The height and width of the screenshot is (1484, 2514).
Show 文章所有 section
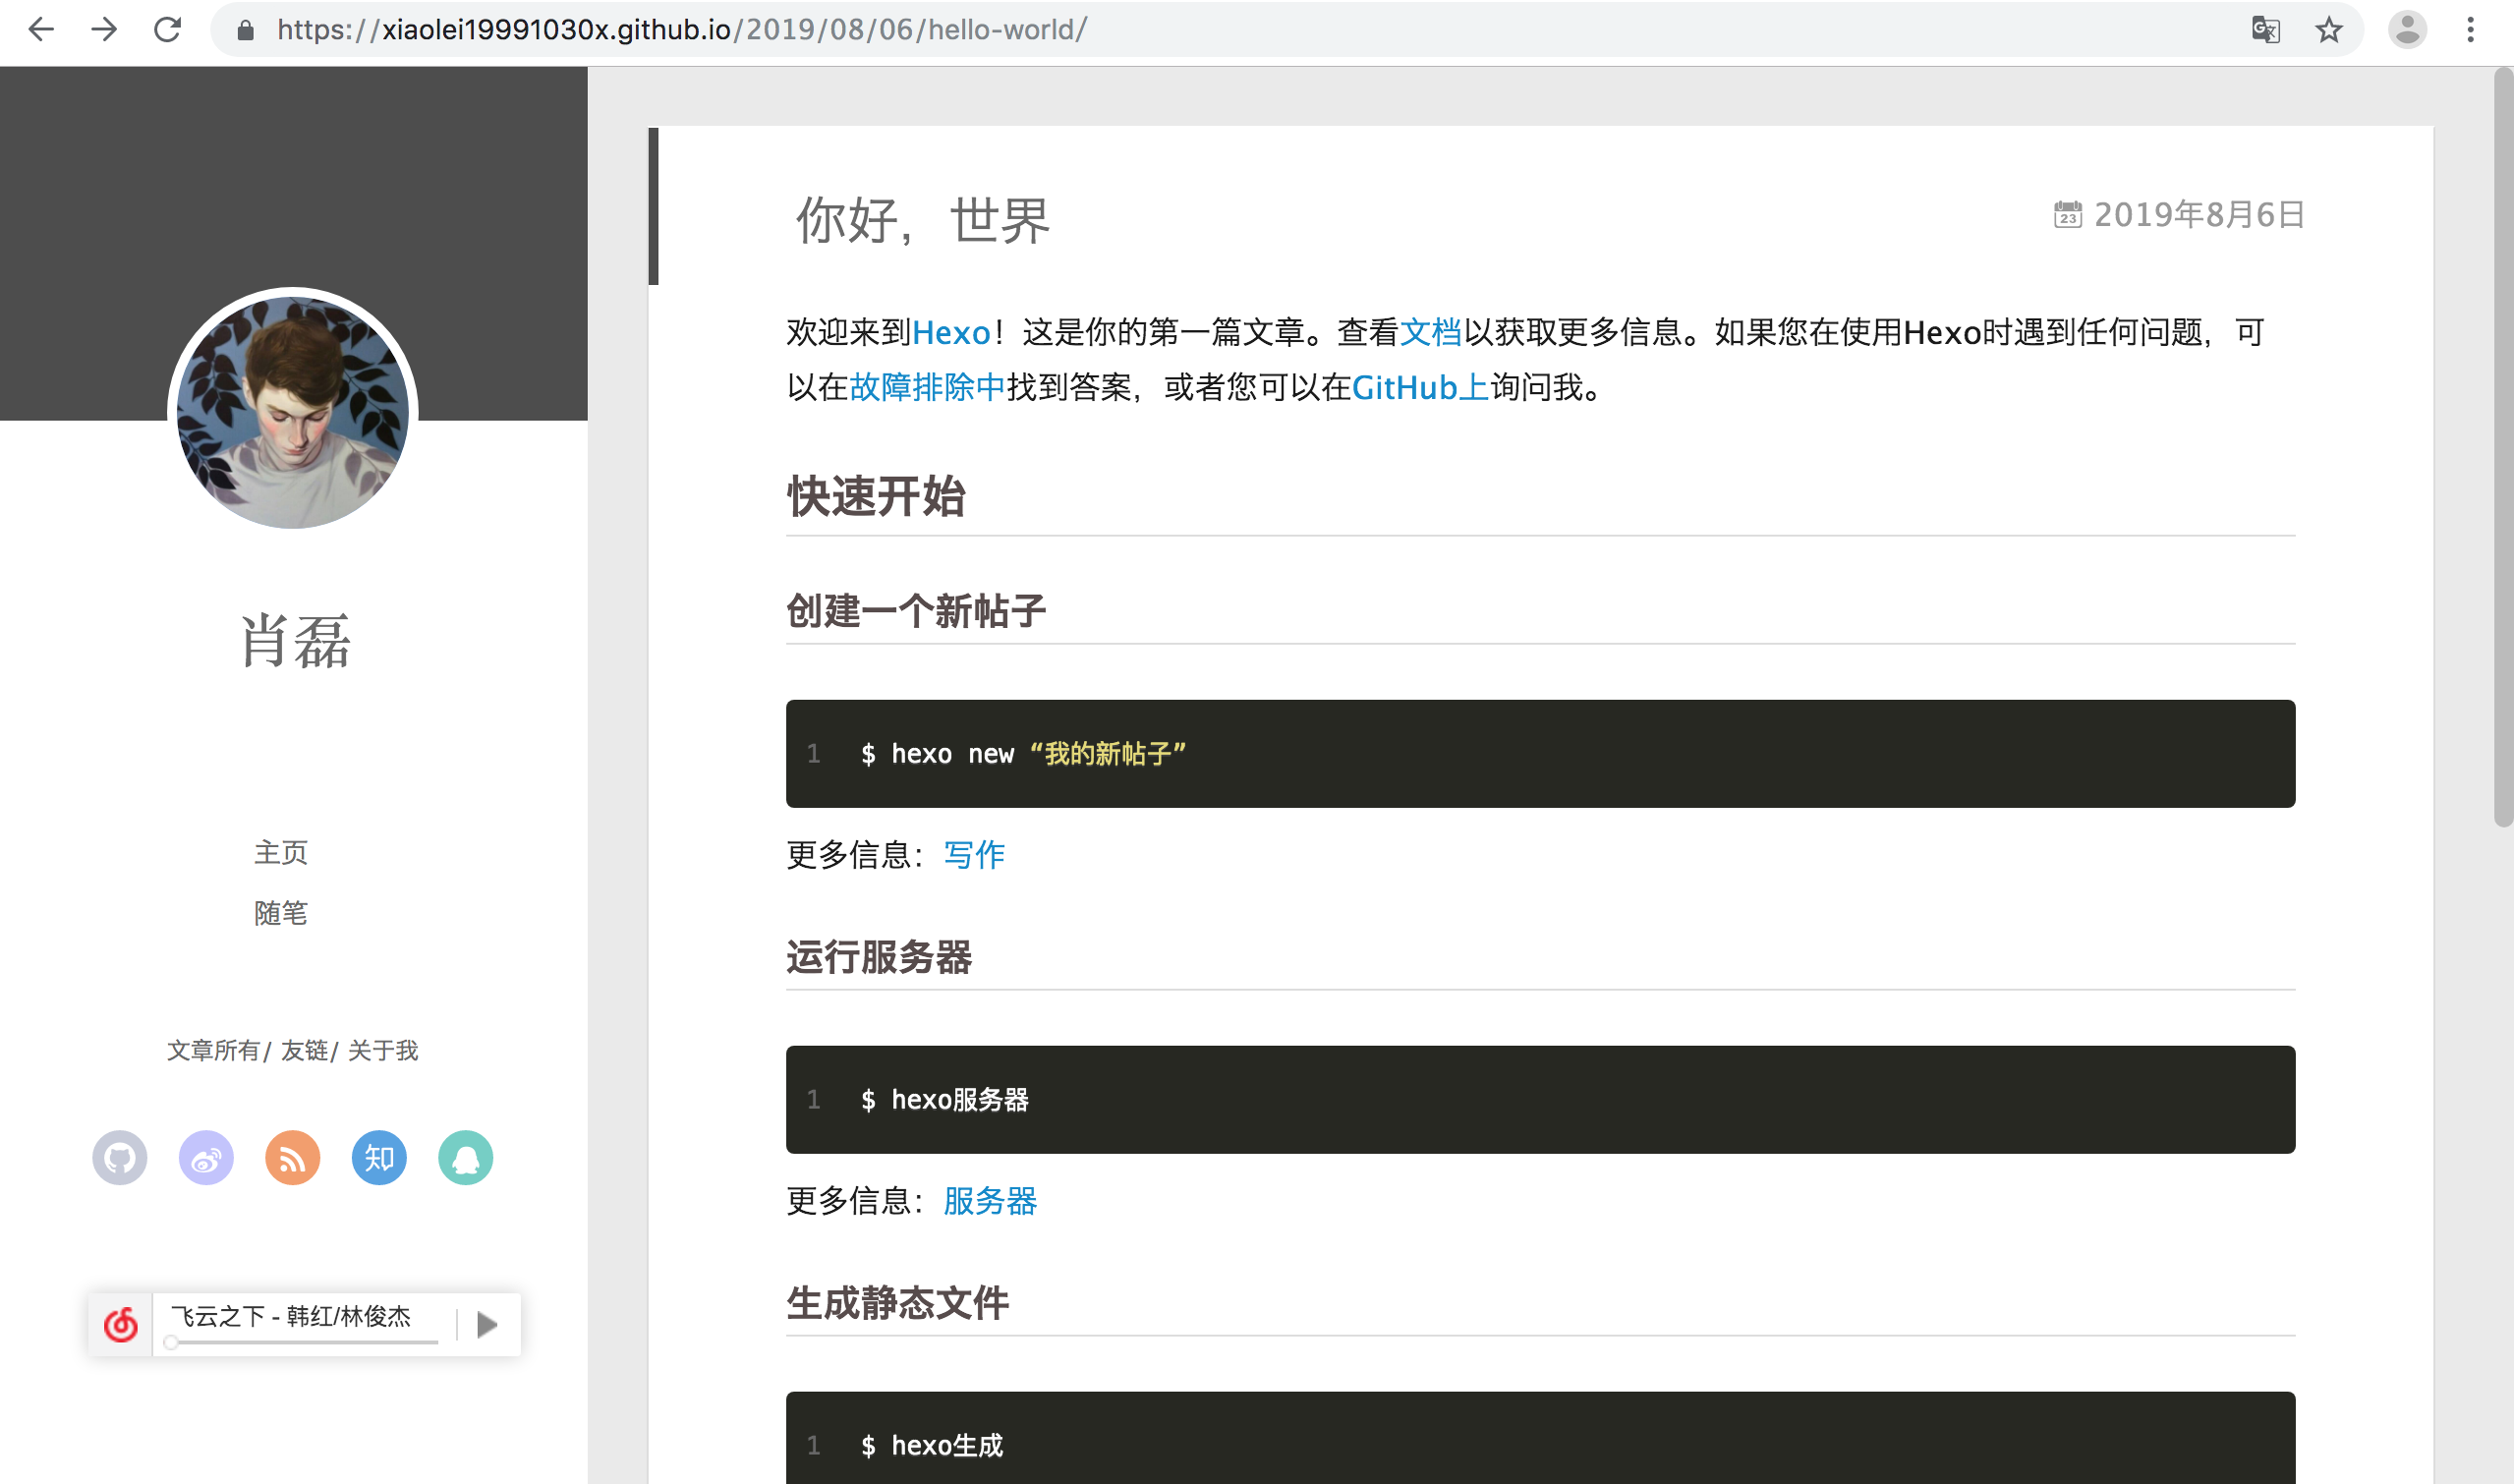(x=213, y=1050)
